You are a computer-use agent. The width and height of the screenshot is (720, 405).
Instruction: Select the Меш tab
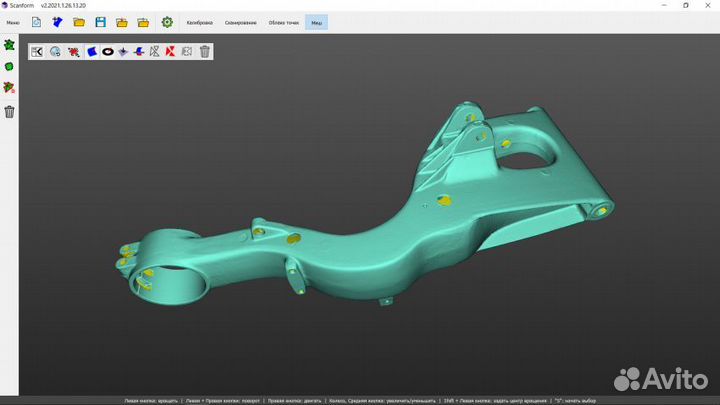(x=316, y=22)
